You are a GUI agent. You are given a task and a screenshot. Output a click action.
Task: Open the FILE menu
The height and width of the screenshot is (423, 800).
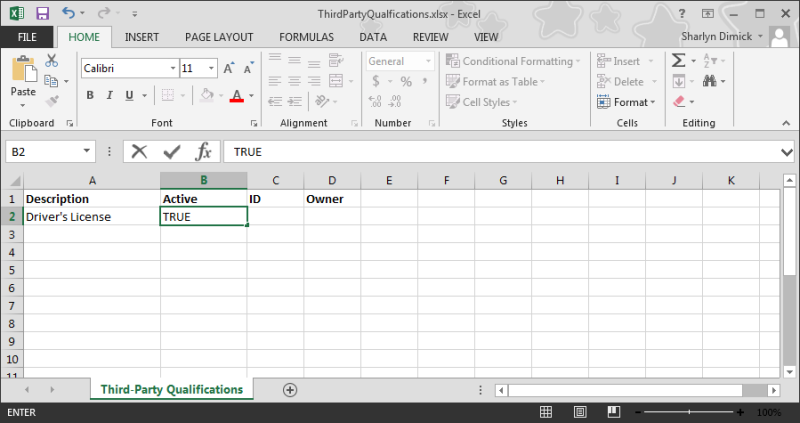tap(27, 37)
